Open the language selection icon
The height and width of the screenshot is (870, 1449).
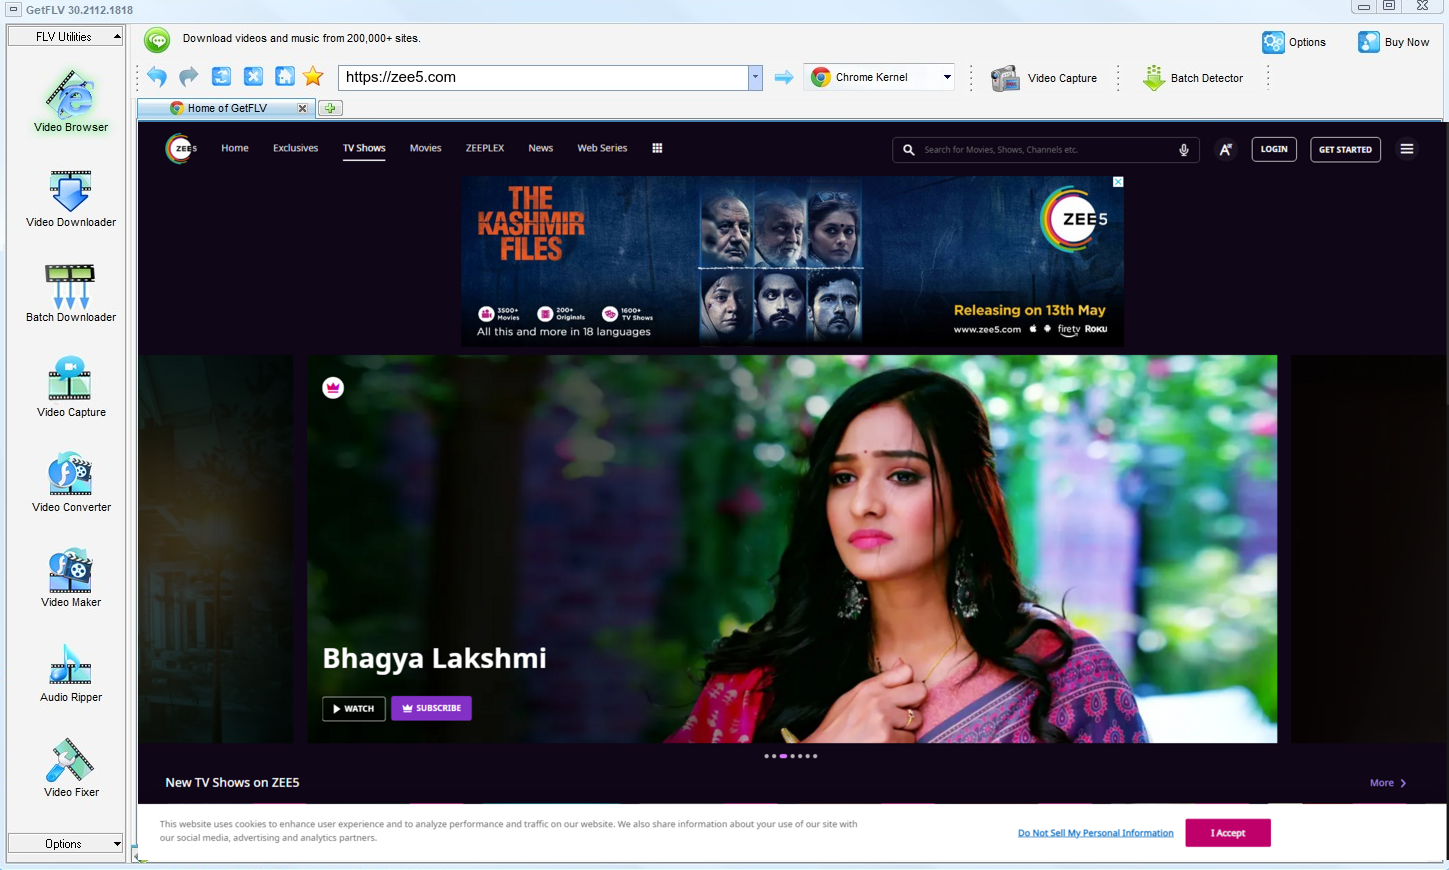[x=1225, y=150]
